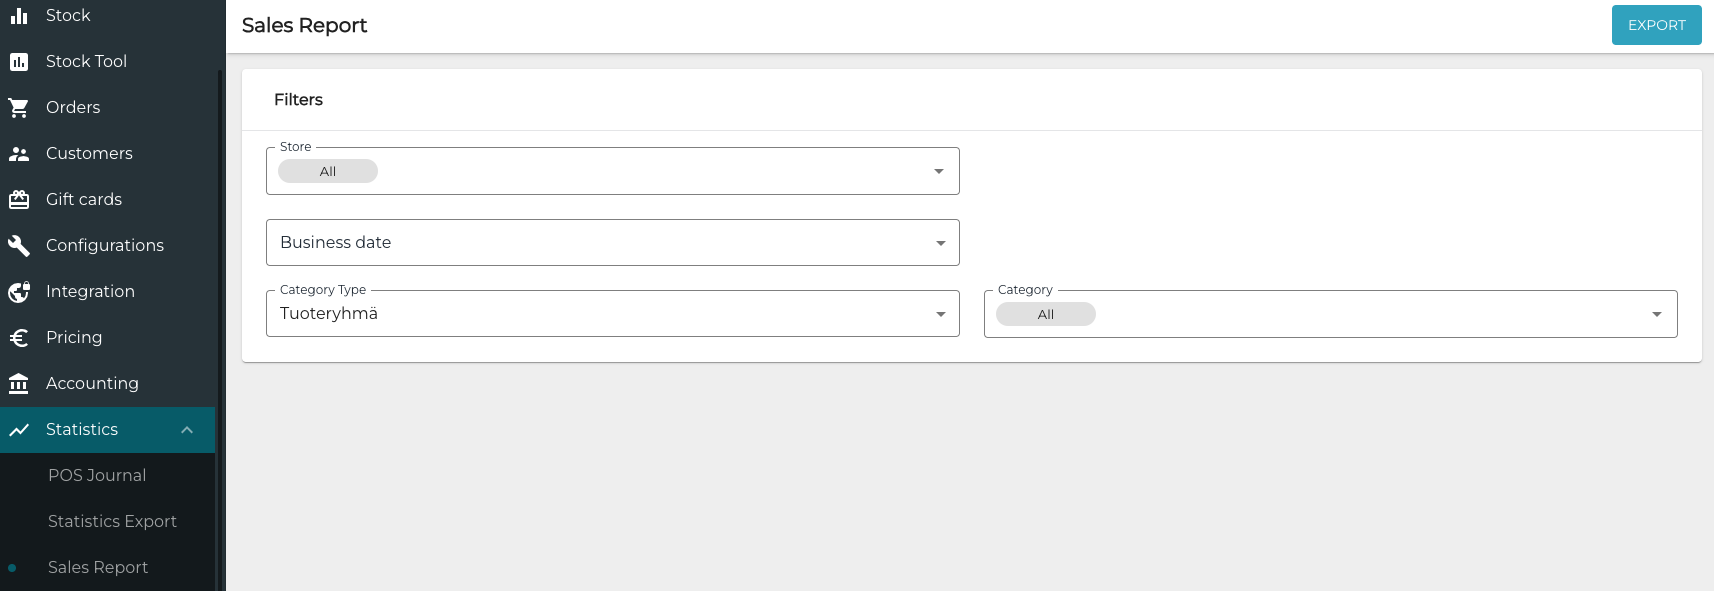Click the Gift cards icon
1714x591 pixels.
(19, 200)
